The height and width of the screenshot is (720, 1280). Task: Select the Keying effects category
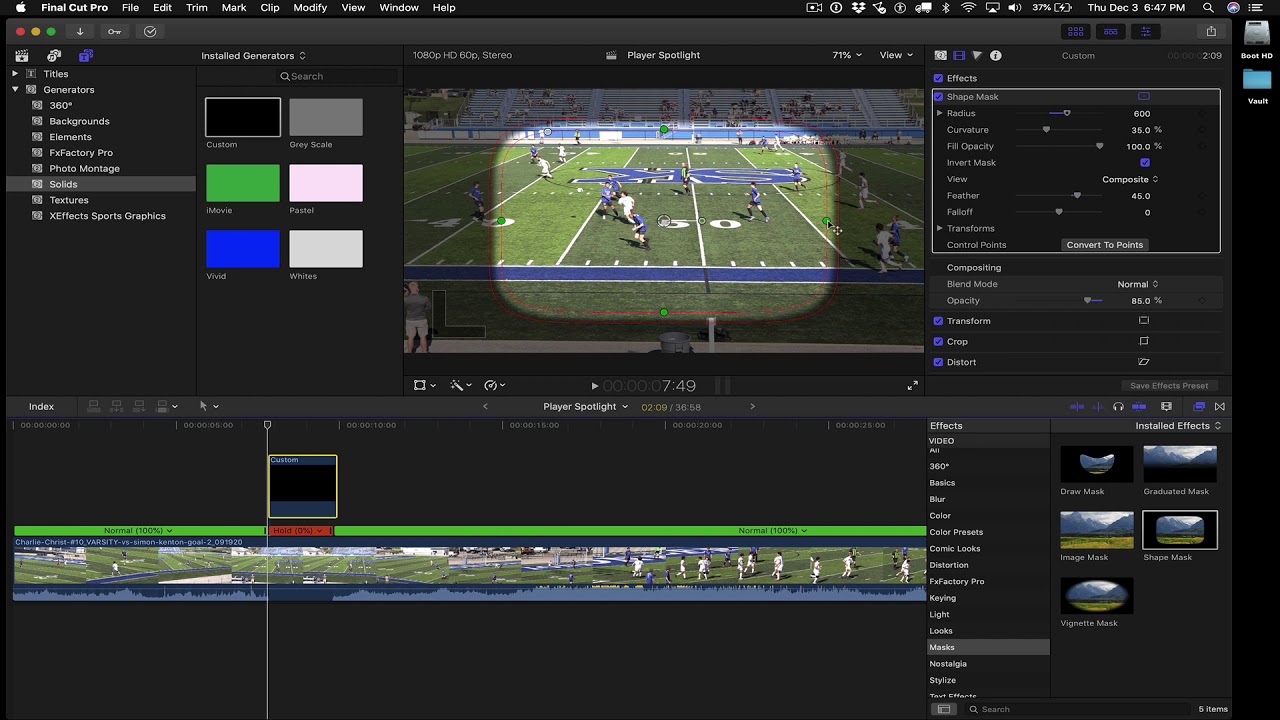[989, 598]
